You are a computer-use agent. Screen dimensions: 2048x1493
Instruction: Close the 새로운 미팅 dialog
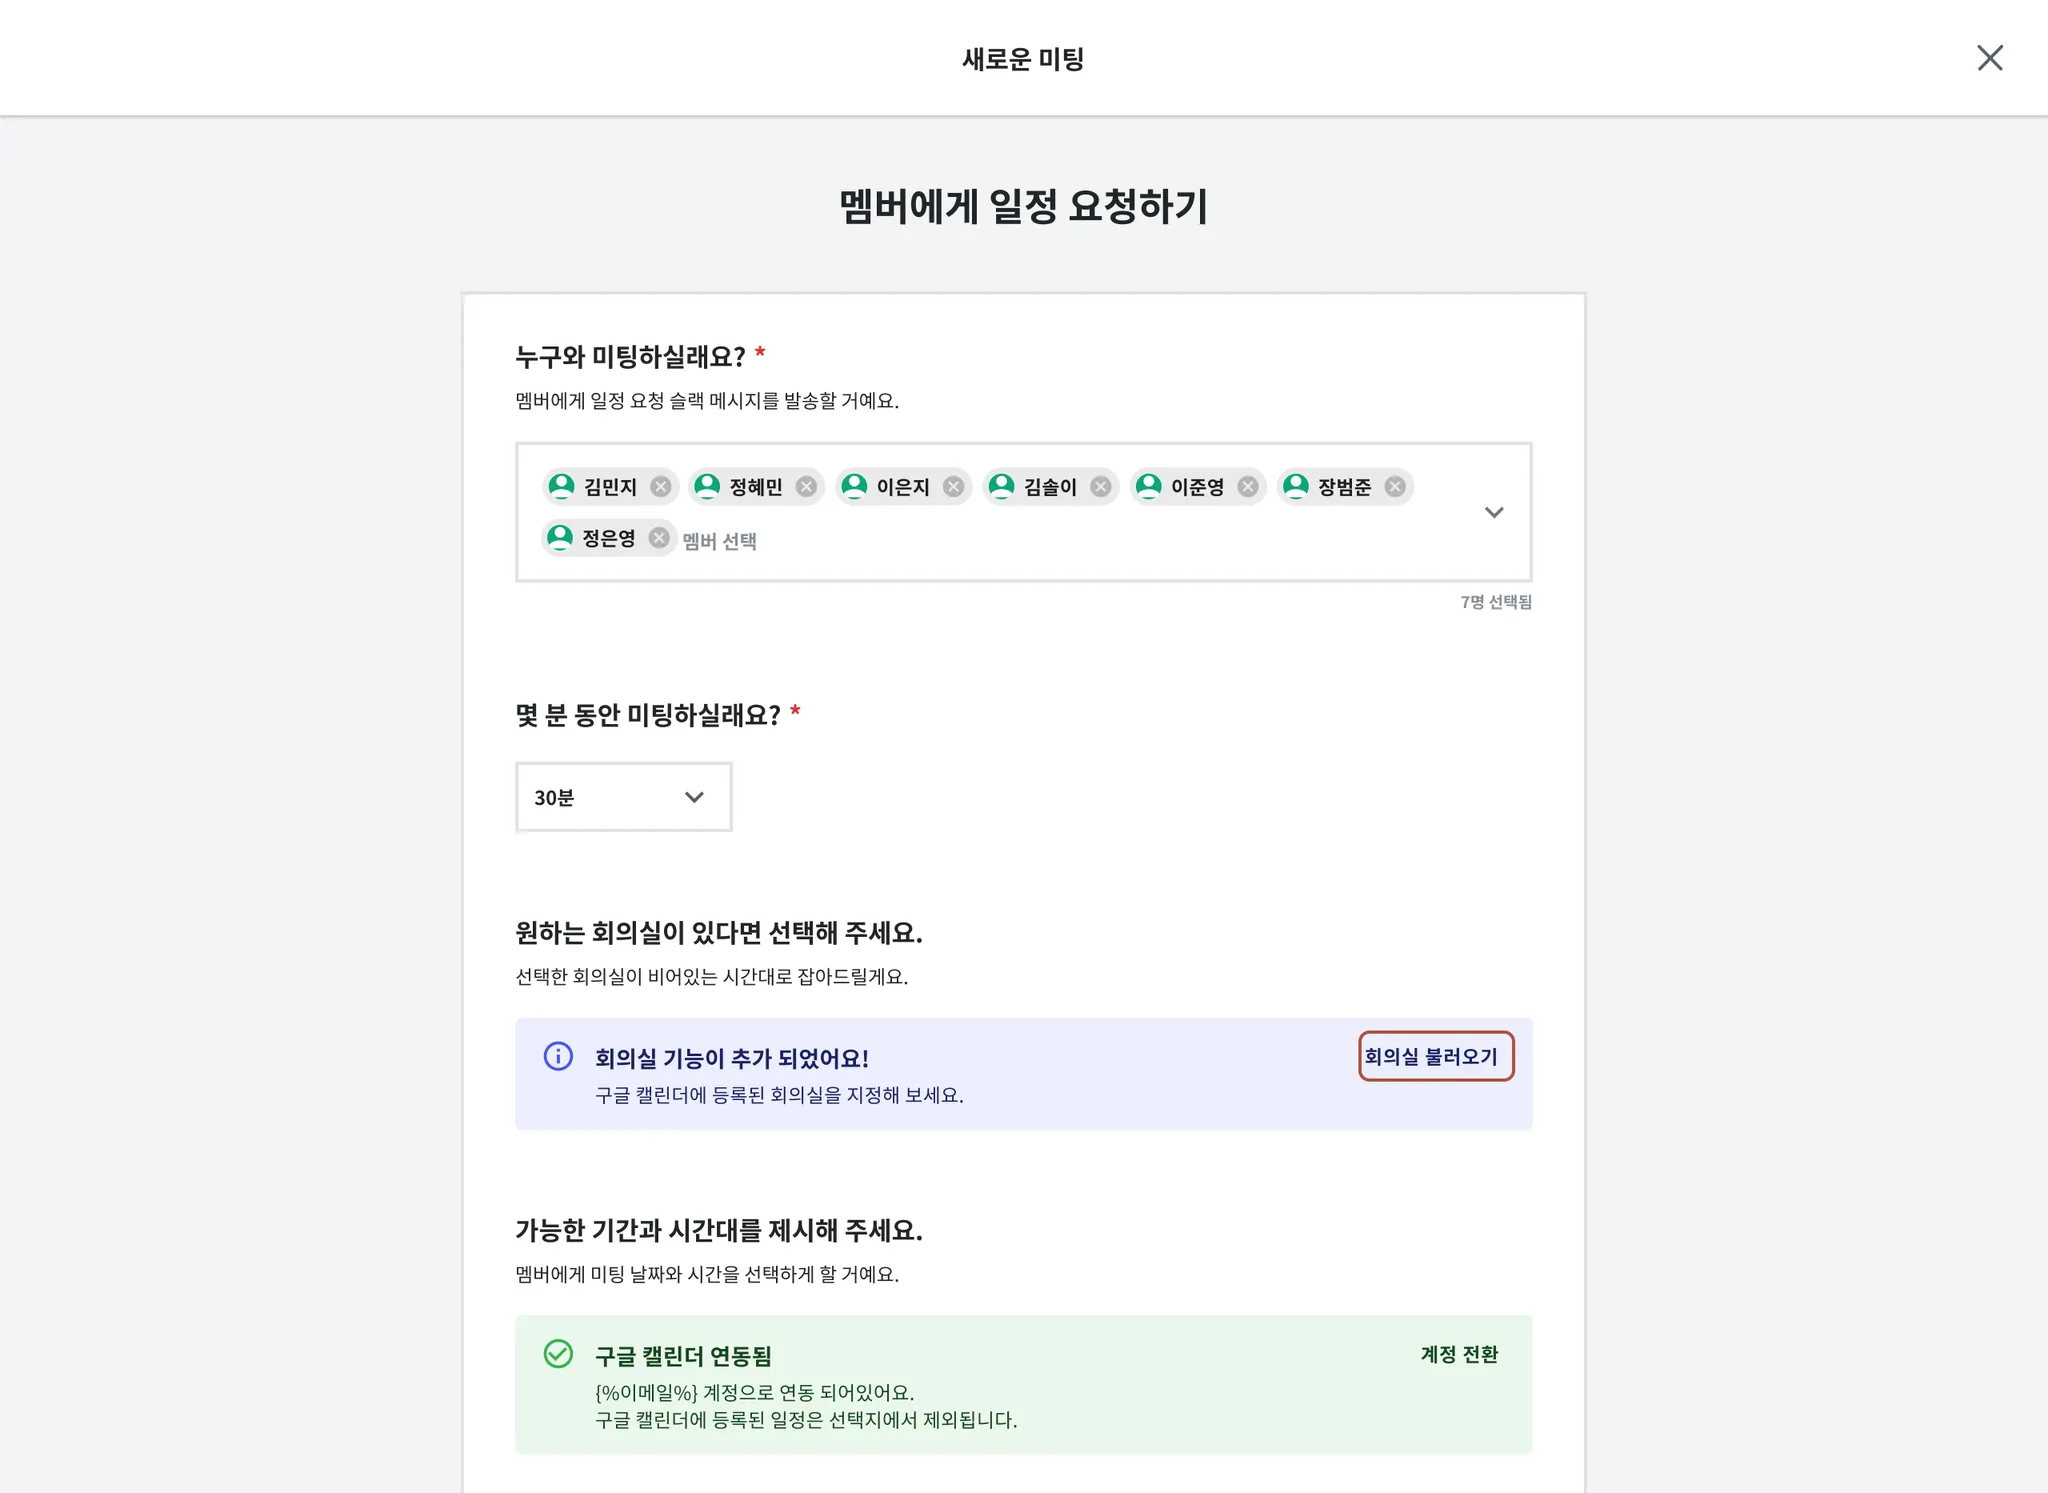[x=1989, y=58]
